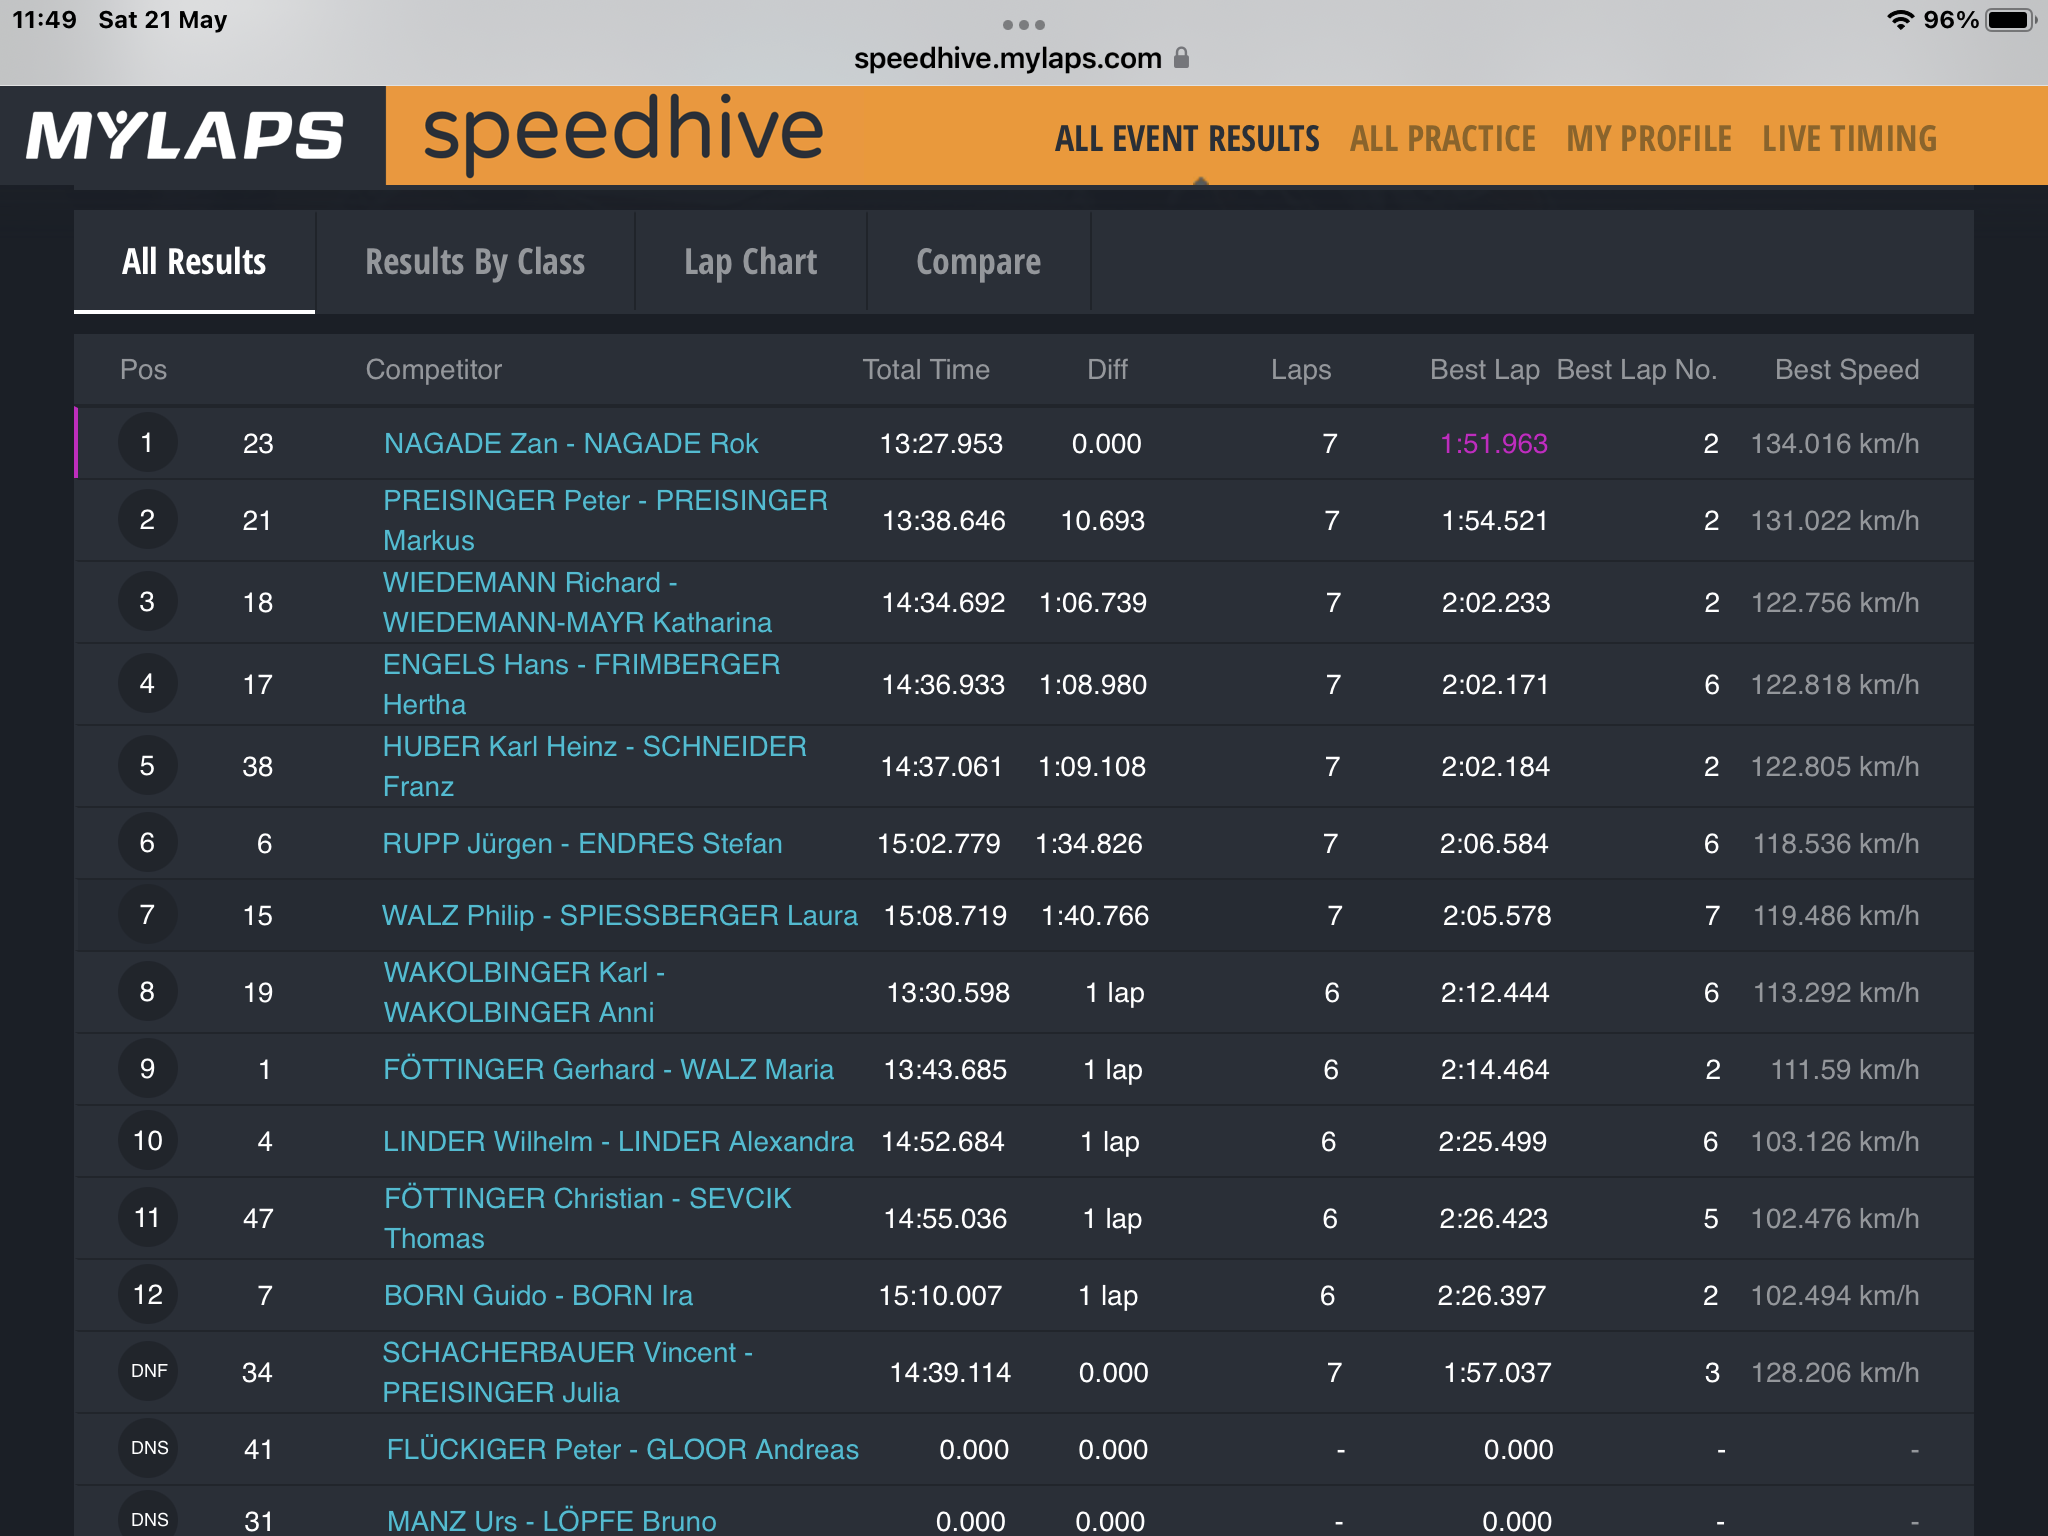Click total time 15:02.779
This screenshot has height=1536, width=2048.
[x=938, y=843]
